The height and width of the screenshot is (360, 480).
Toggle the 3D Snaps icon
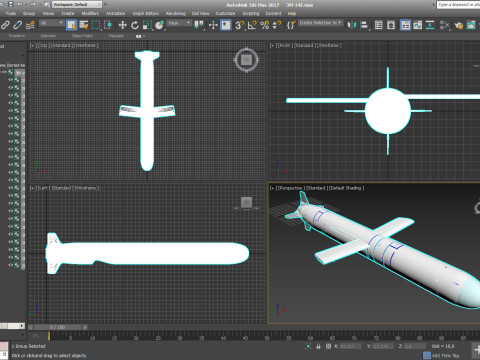[239, 25]
